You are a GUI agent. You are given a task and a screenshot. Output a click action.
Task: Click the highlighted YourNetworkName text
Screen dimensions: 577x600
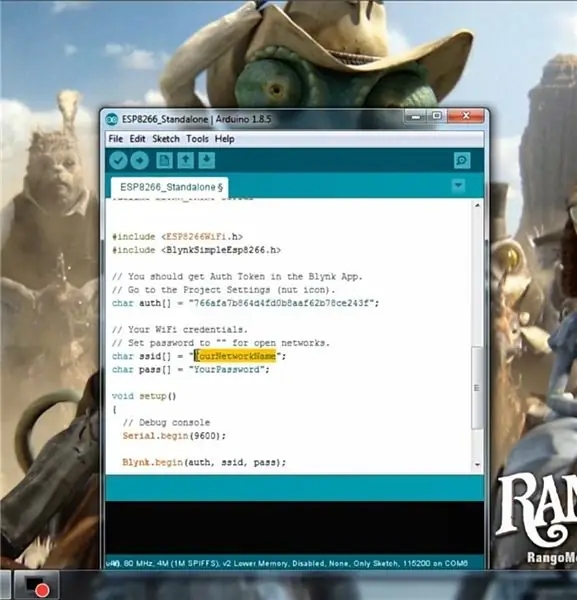coord(235,356)
